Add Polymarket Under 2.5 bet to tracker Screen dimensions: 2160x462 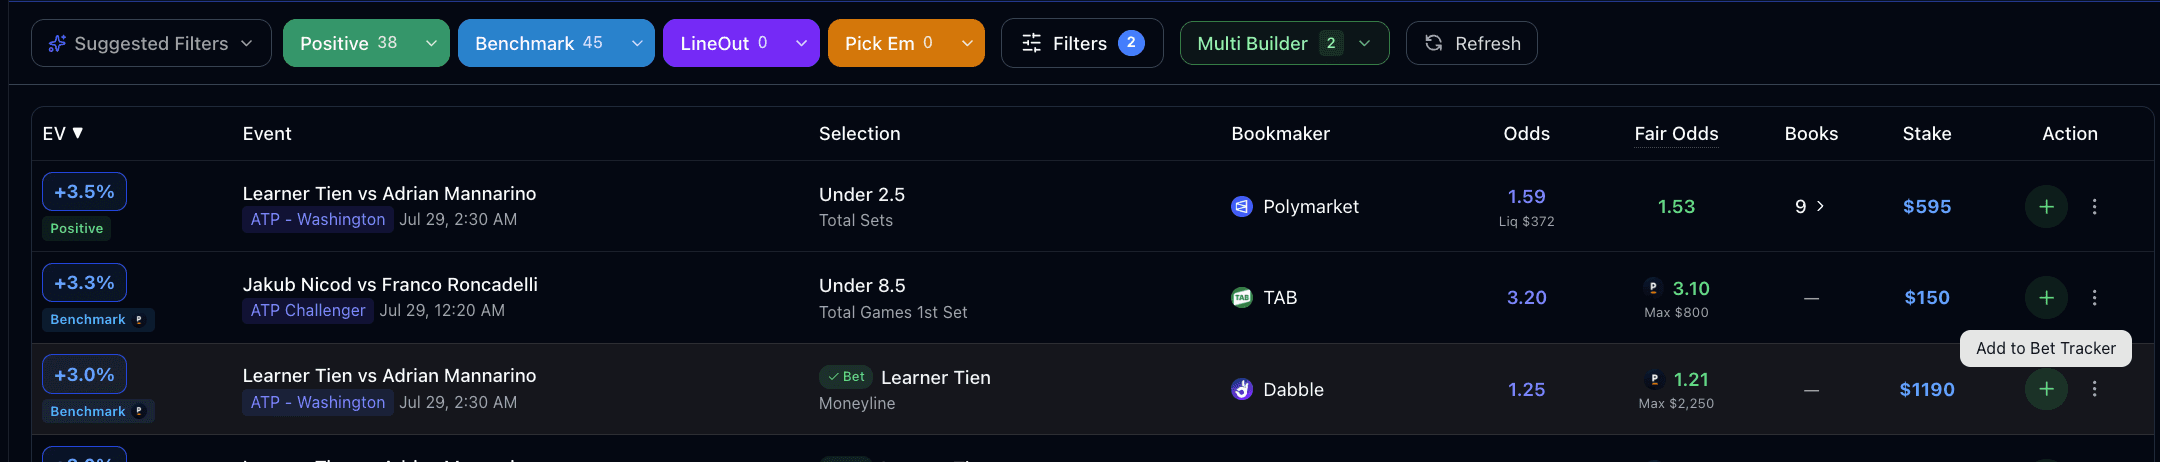[x=2046, y=207]
